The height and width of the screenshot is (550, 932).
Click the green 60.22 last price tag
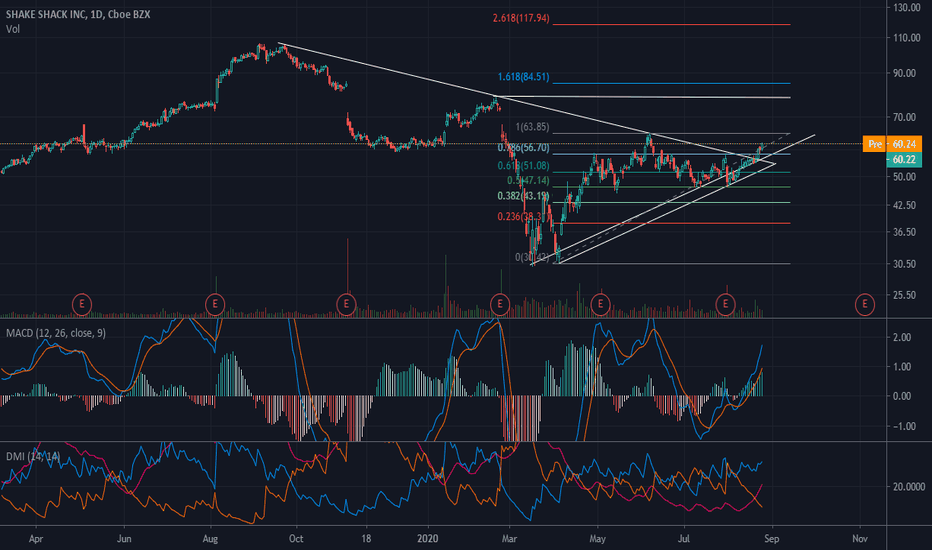pyautogui.click(x=904, y=159)
